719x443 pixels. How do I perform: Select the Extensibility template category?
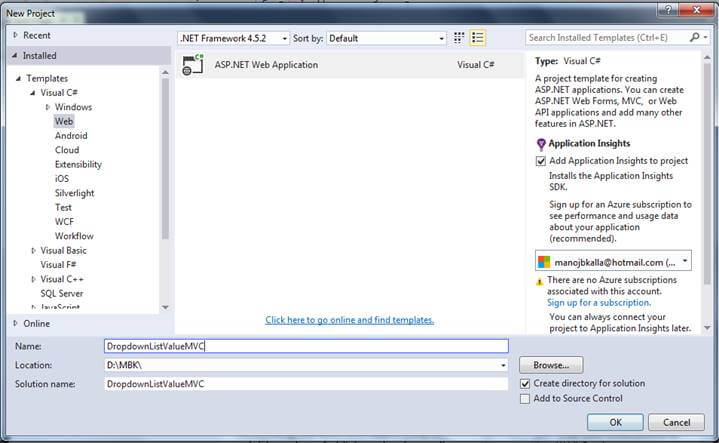tap(78, 164)
